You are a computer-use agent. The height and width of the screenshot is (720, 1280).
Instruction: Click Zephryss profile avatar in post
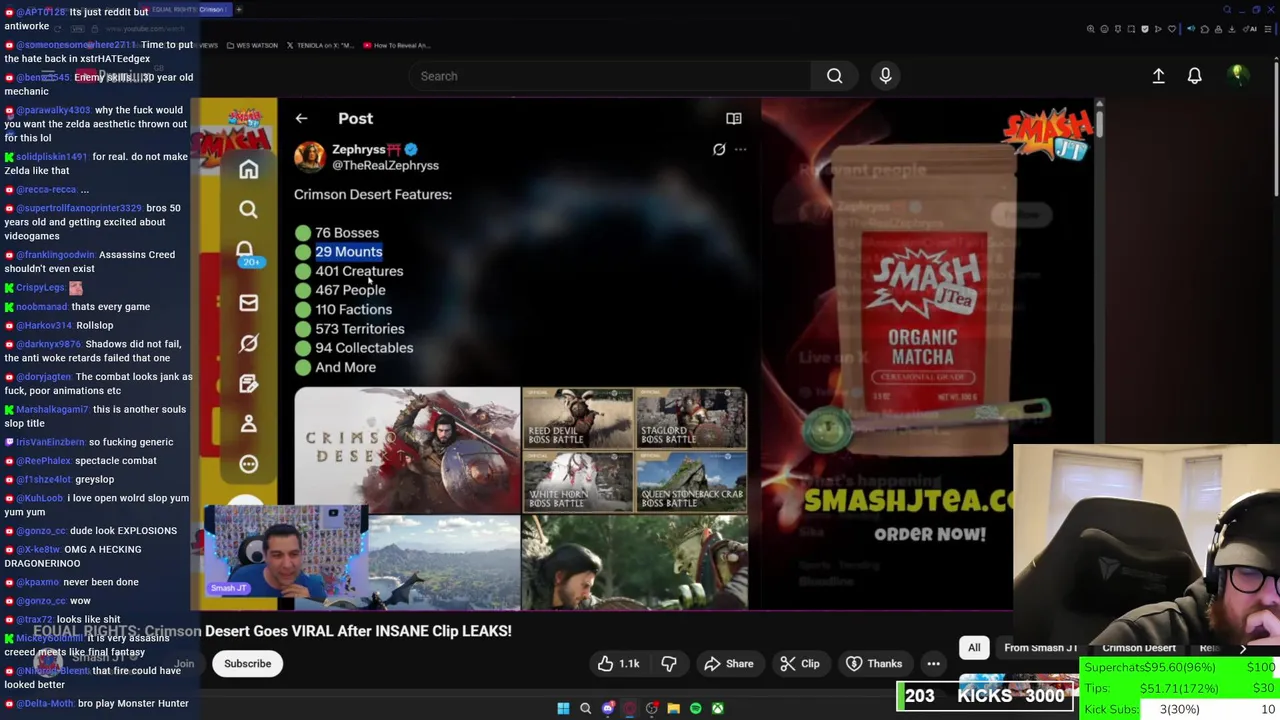[x=310, y=157]
